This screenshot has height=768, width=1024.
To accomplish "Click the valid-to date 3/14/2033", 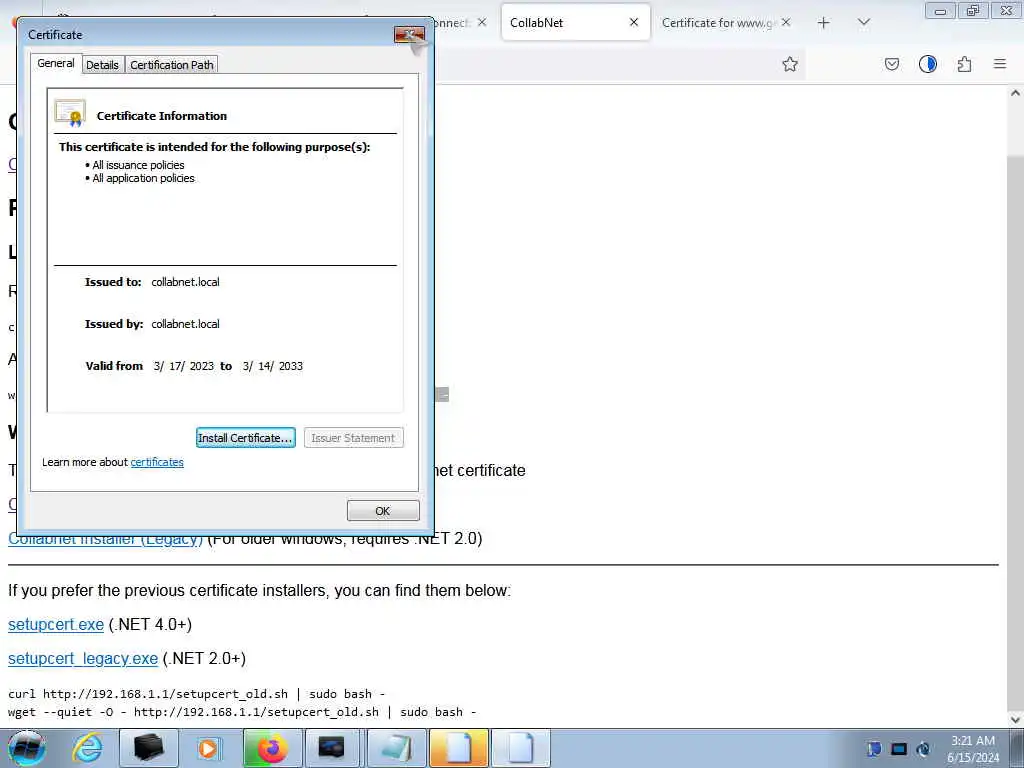I will (272, 366).
